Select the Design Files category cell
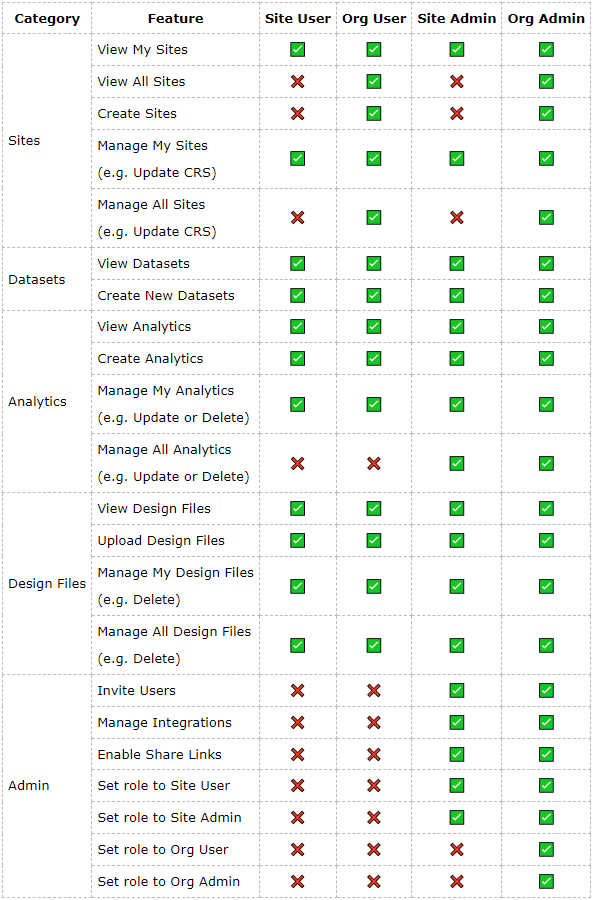 click(47, 584)
